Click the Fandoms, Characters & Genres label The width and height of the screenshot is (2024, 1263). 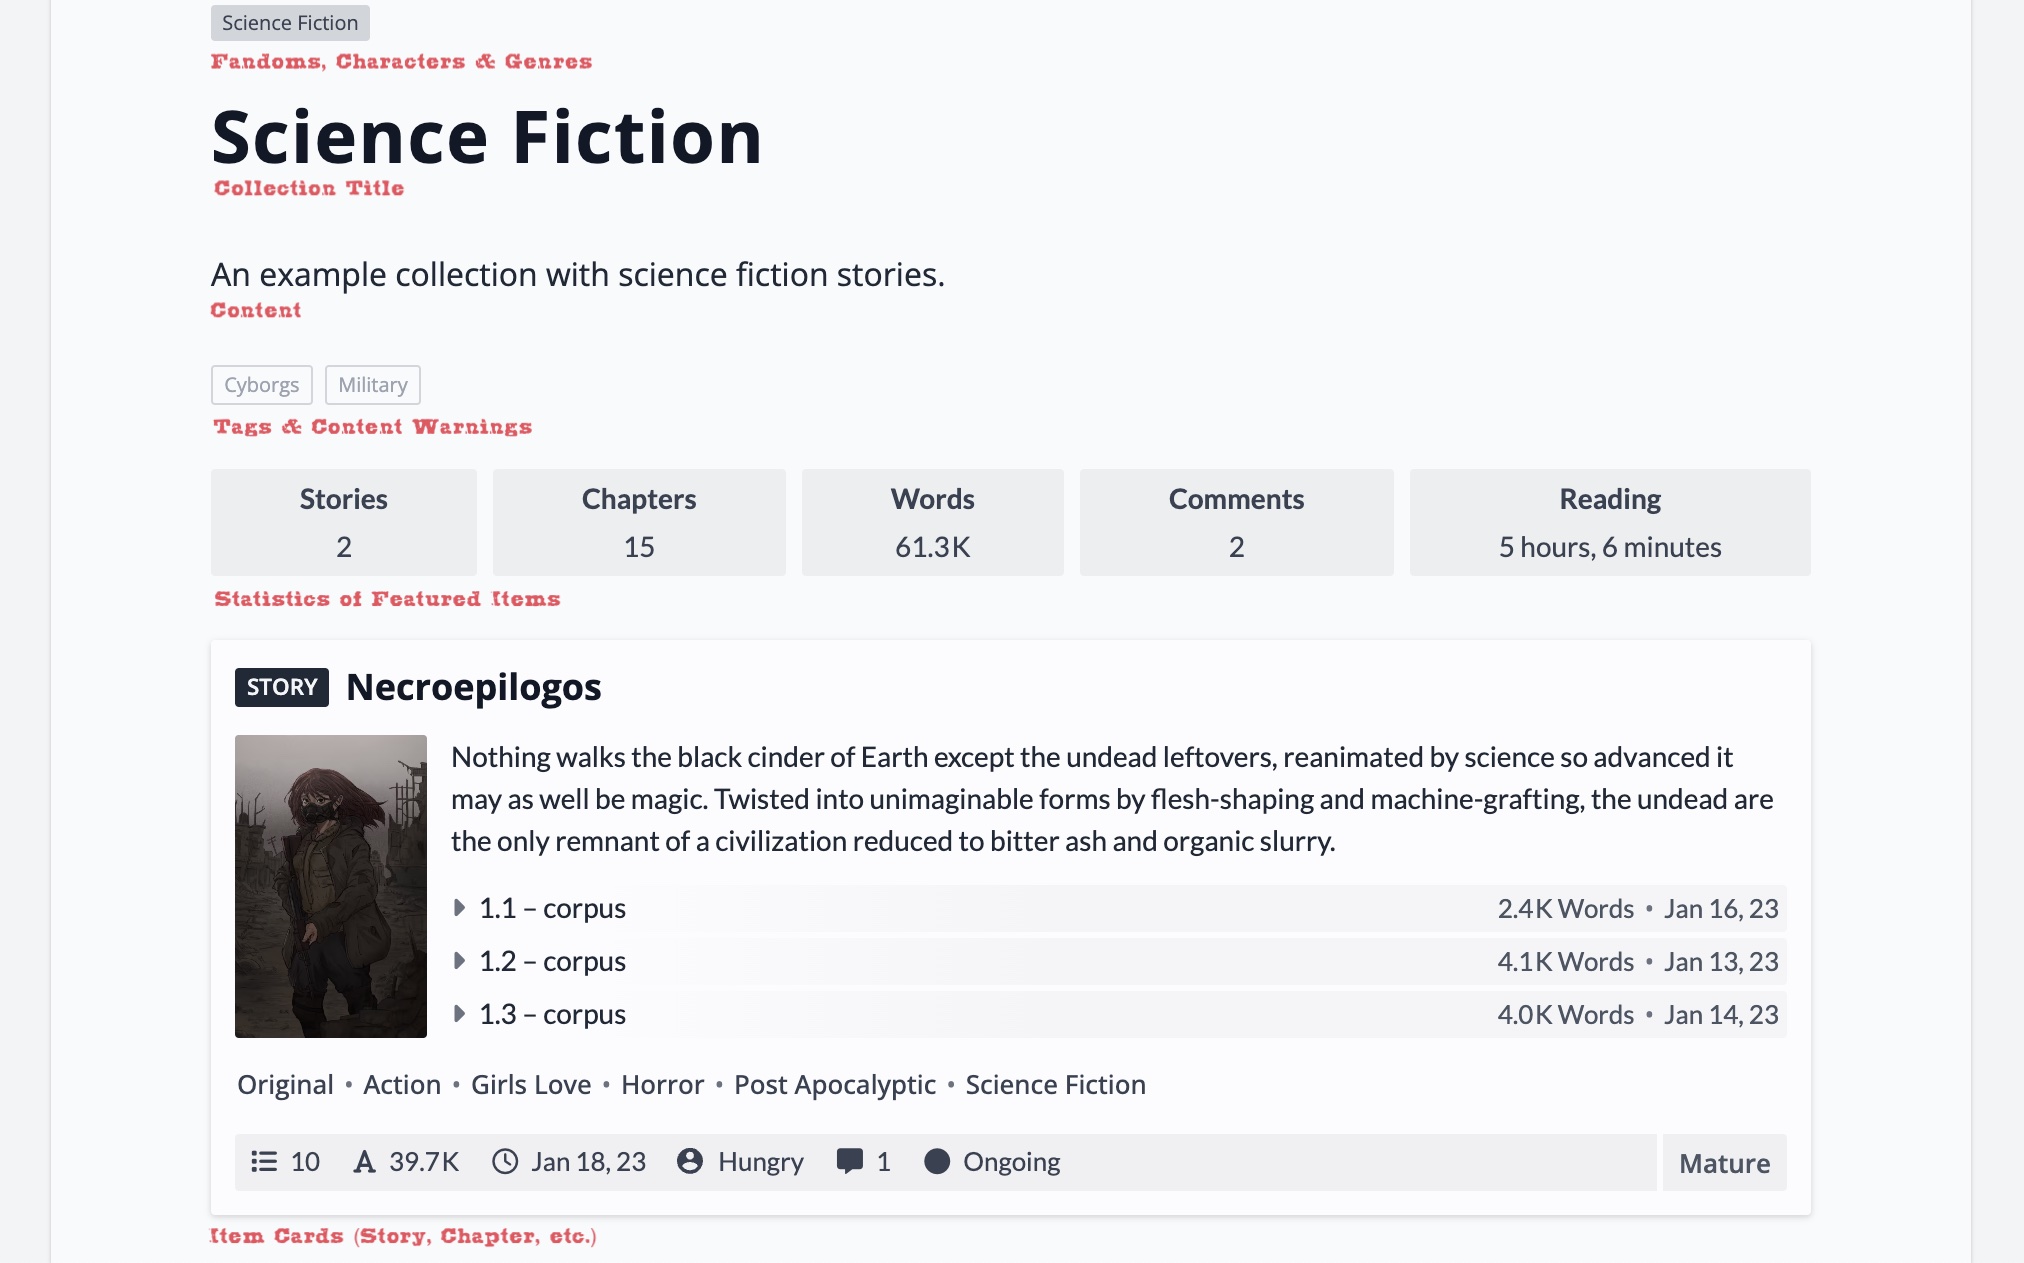click(403, 61)
